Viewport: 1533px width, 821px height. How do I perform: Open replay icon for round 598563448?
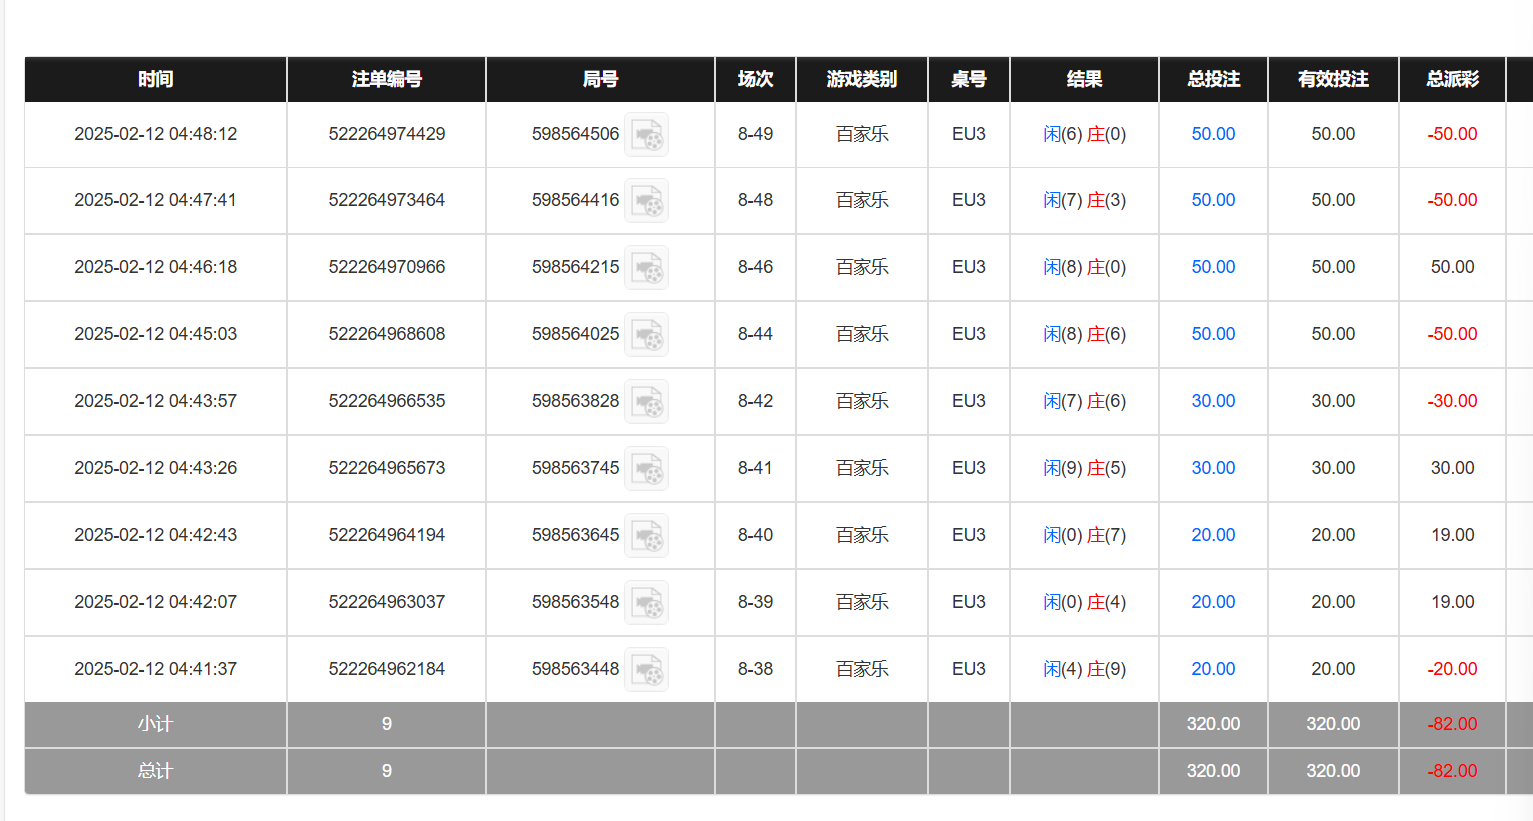point(646,670)
